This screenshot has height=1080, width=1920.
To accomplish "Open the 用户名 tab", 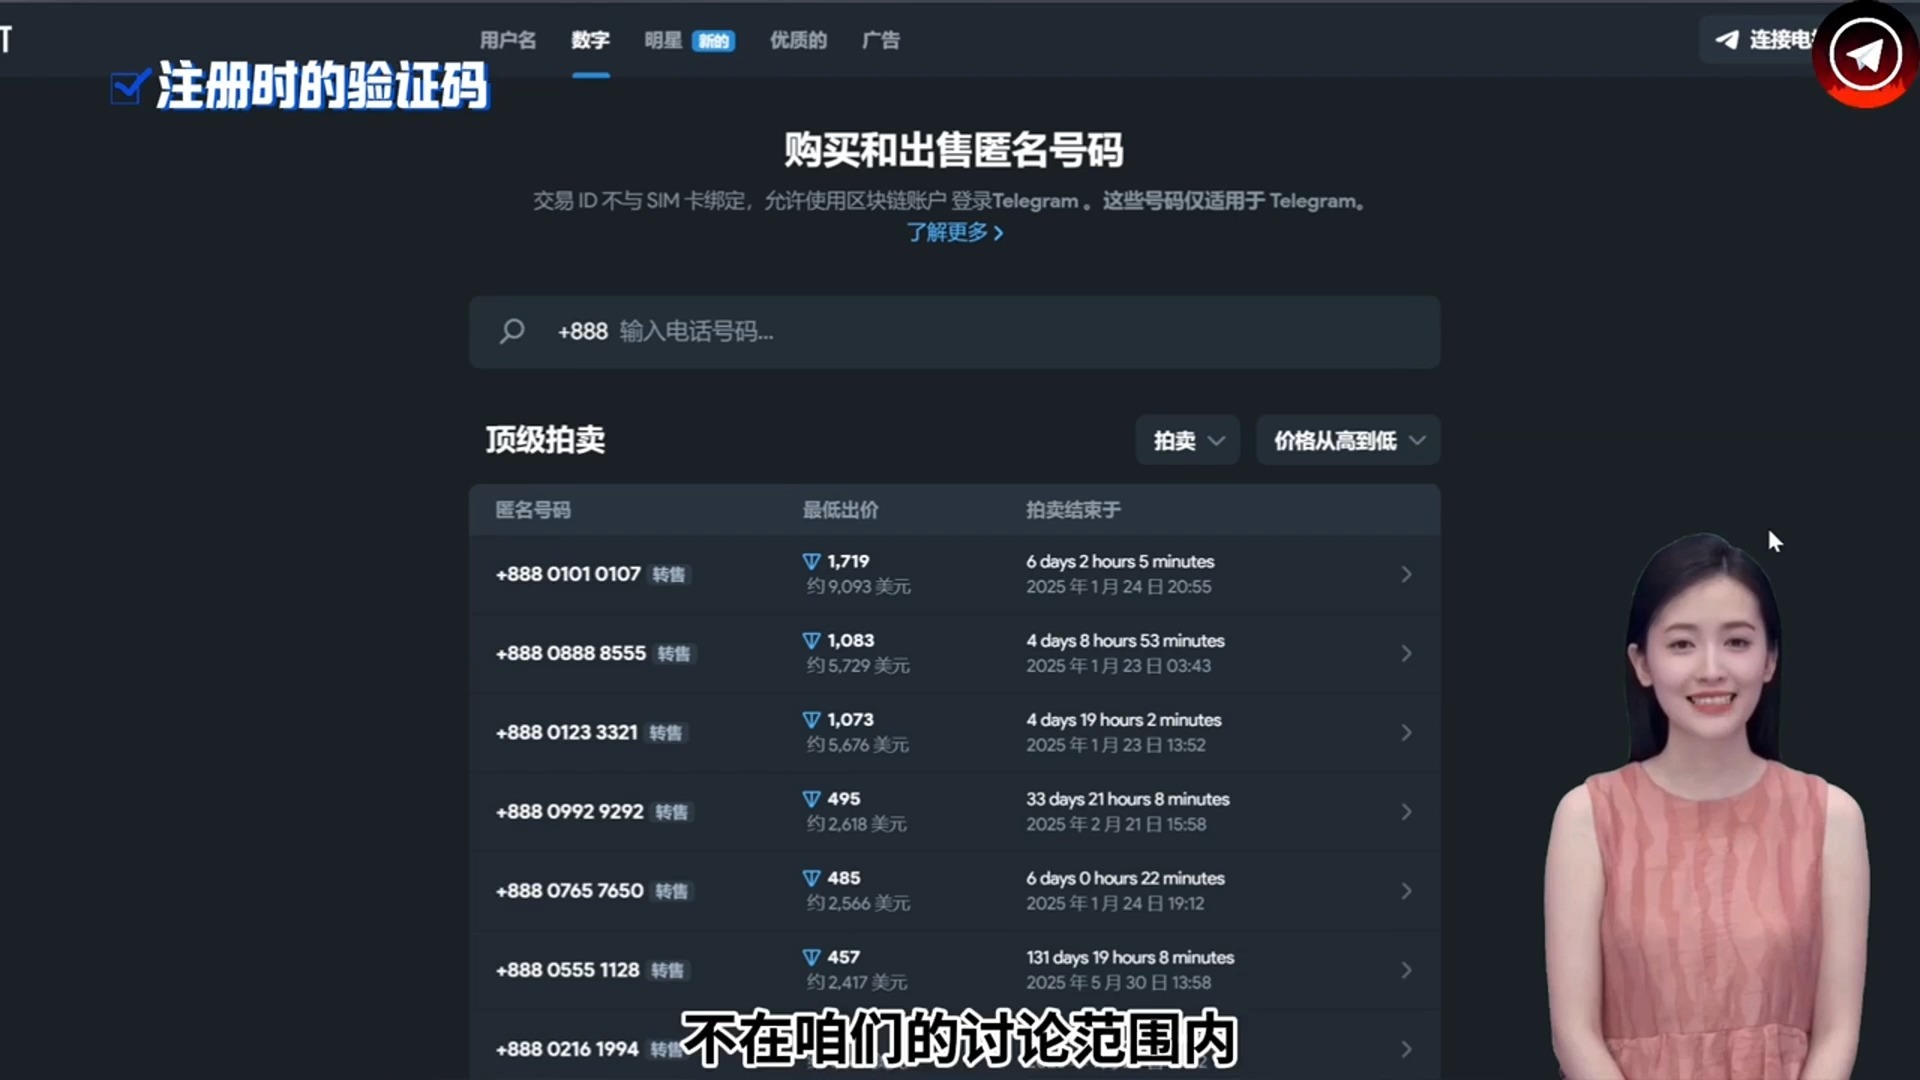I will tap(508, 40).
